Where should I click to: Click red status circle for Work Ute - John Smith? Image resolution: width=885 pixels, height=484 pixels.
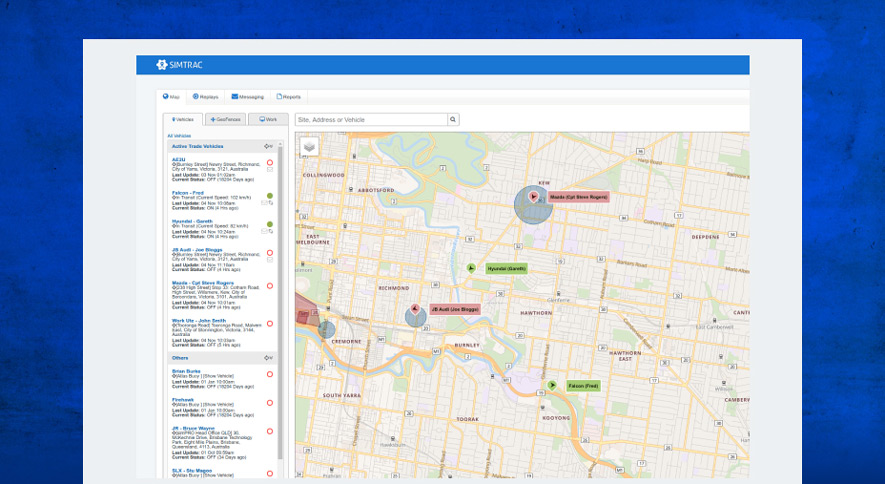point(270,324)
